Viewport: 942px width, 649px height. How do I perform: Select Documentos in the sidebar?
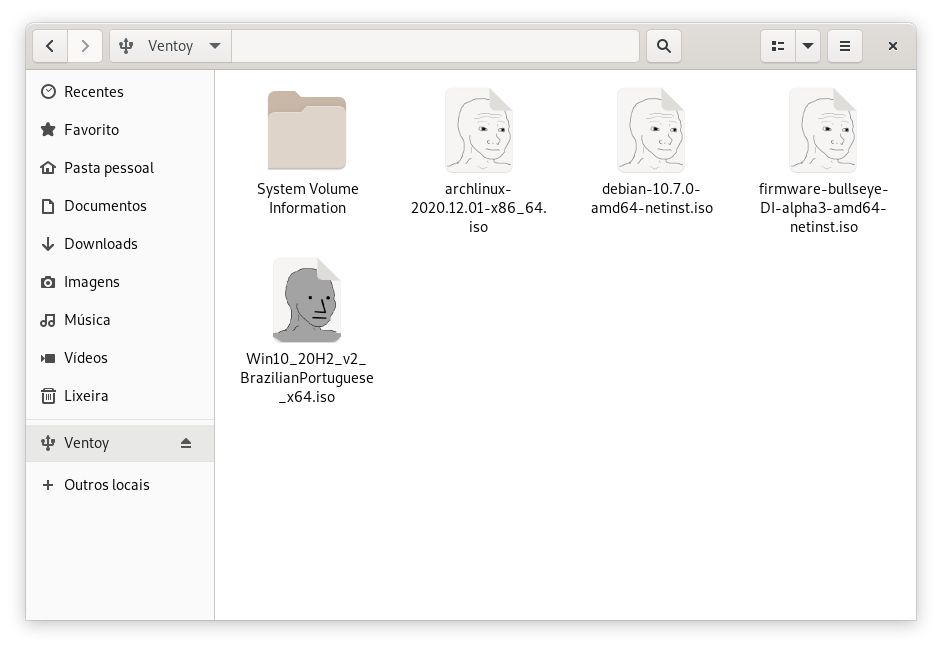pos(105,206)
